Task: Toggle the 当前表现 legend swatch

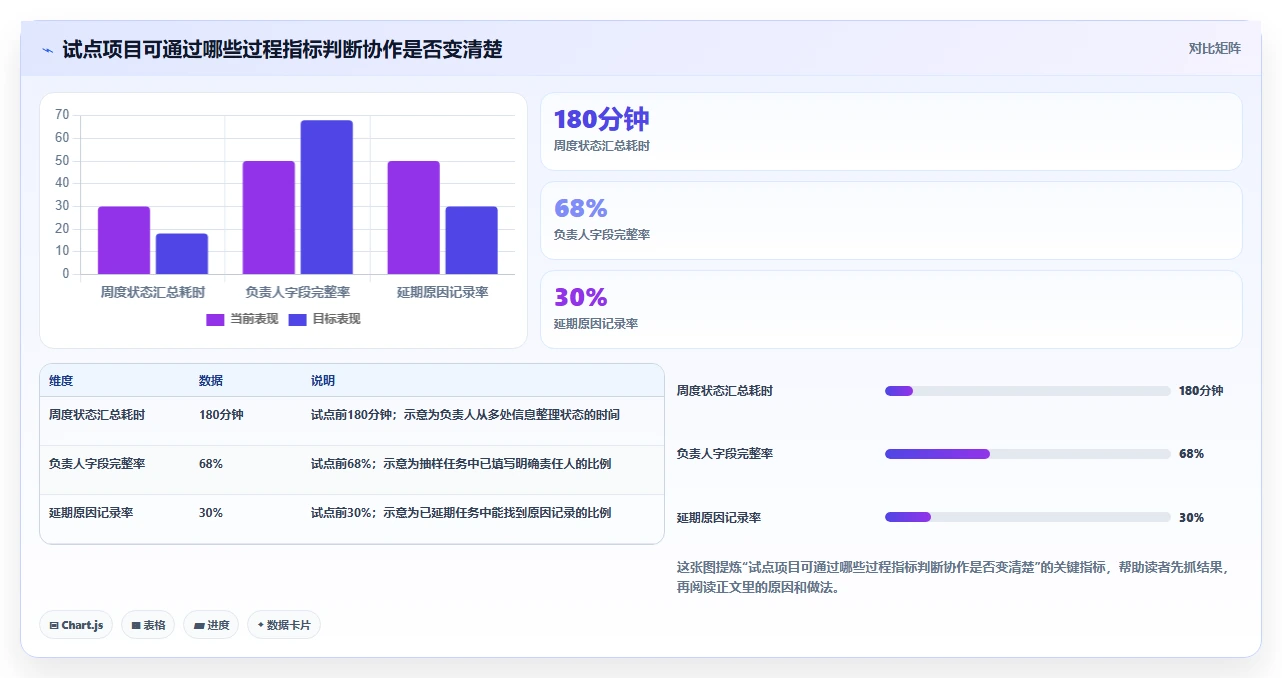Action: [x=215, y=319]
